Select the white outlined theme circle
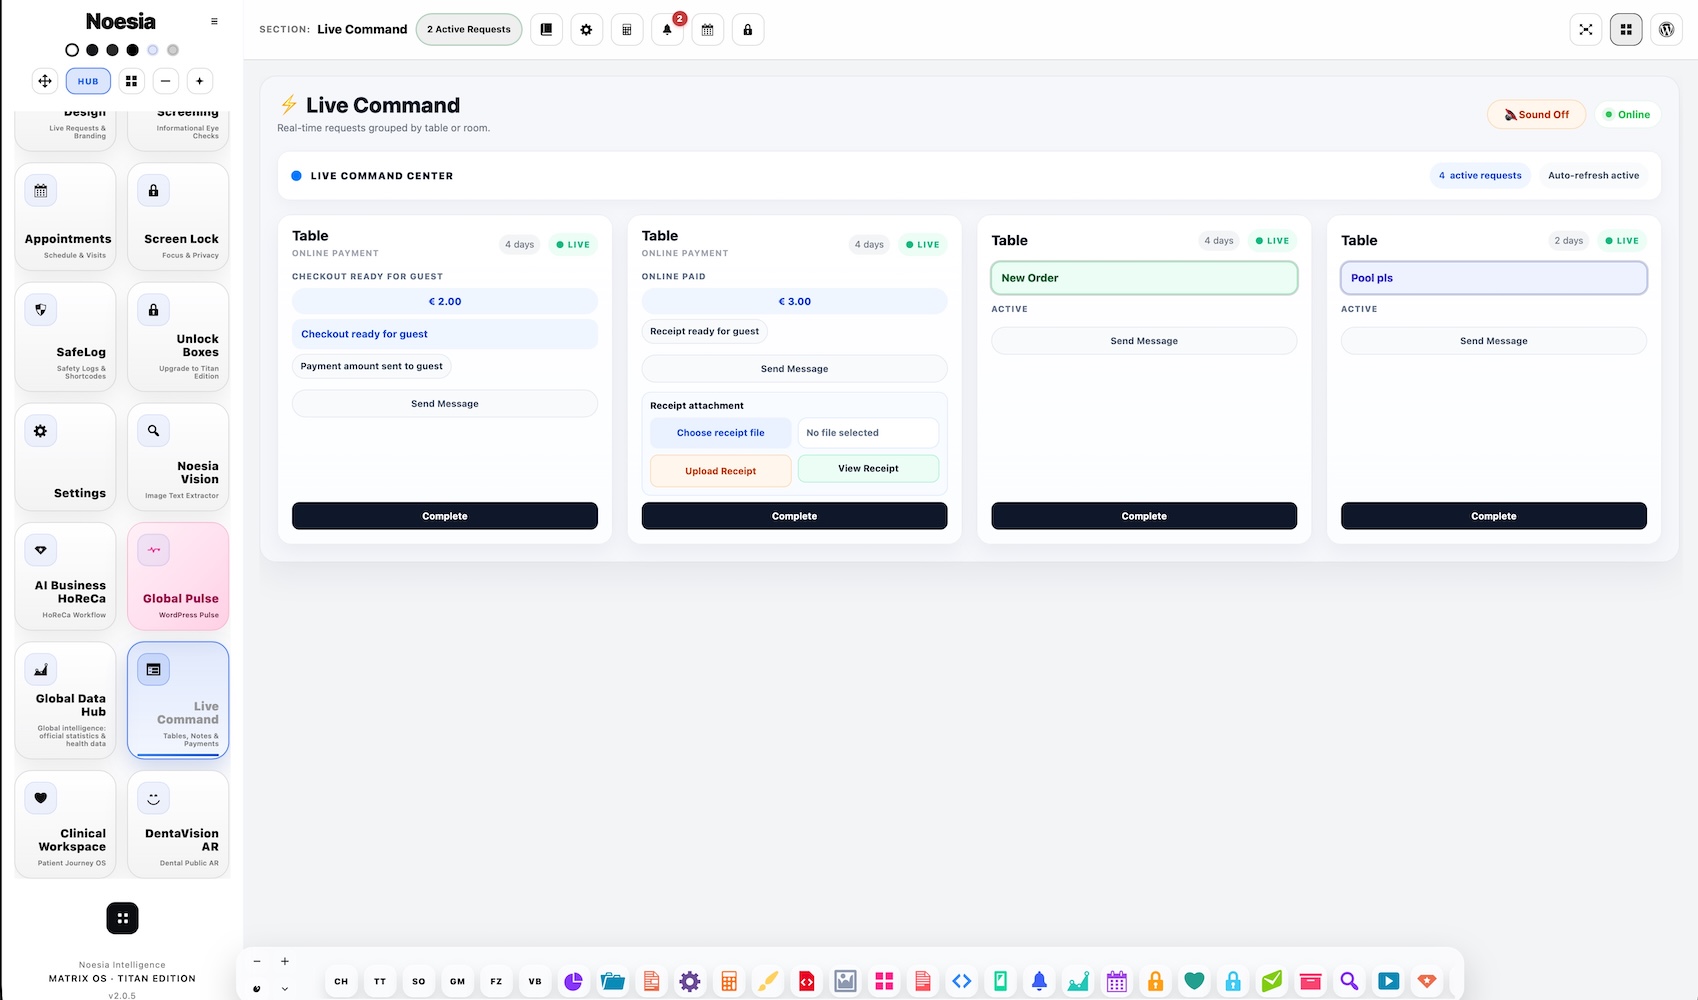 point(72,50)
